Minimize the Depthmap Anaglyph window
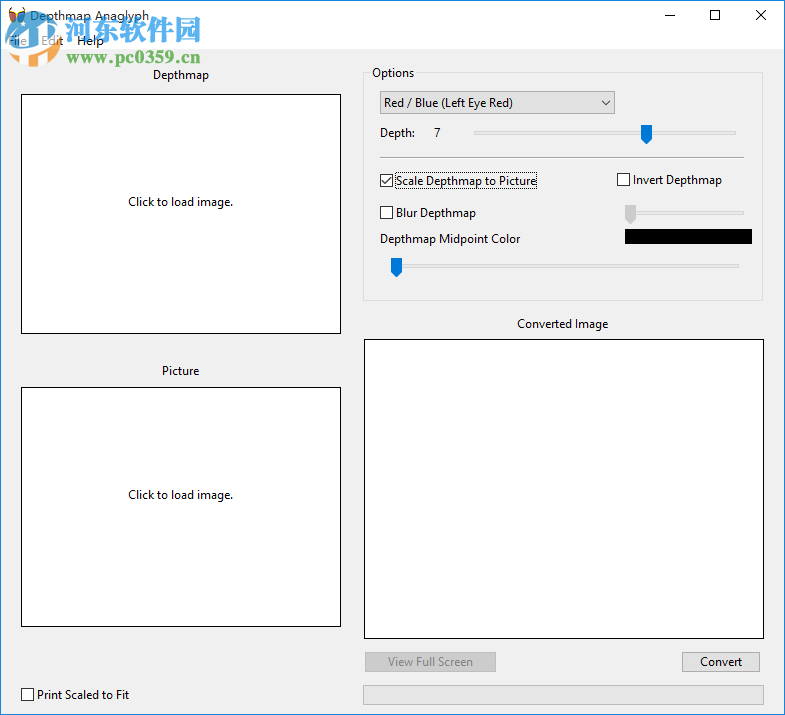Image resolution: width=785 pixels, height=715 pixels. (x=670, y=16)
